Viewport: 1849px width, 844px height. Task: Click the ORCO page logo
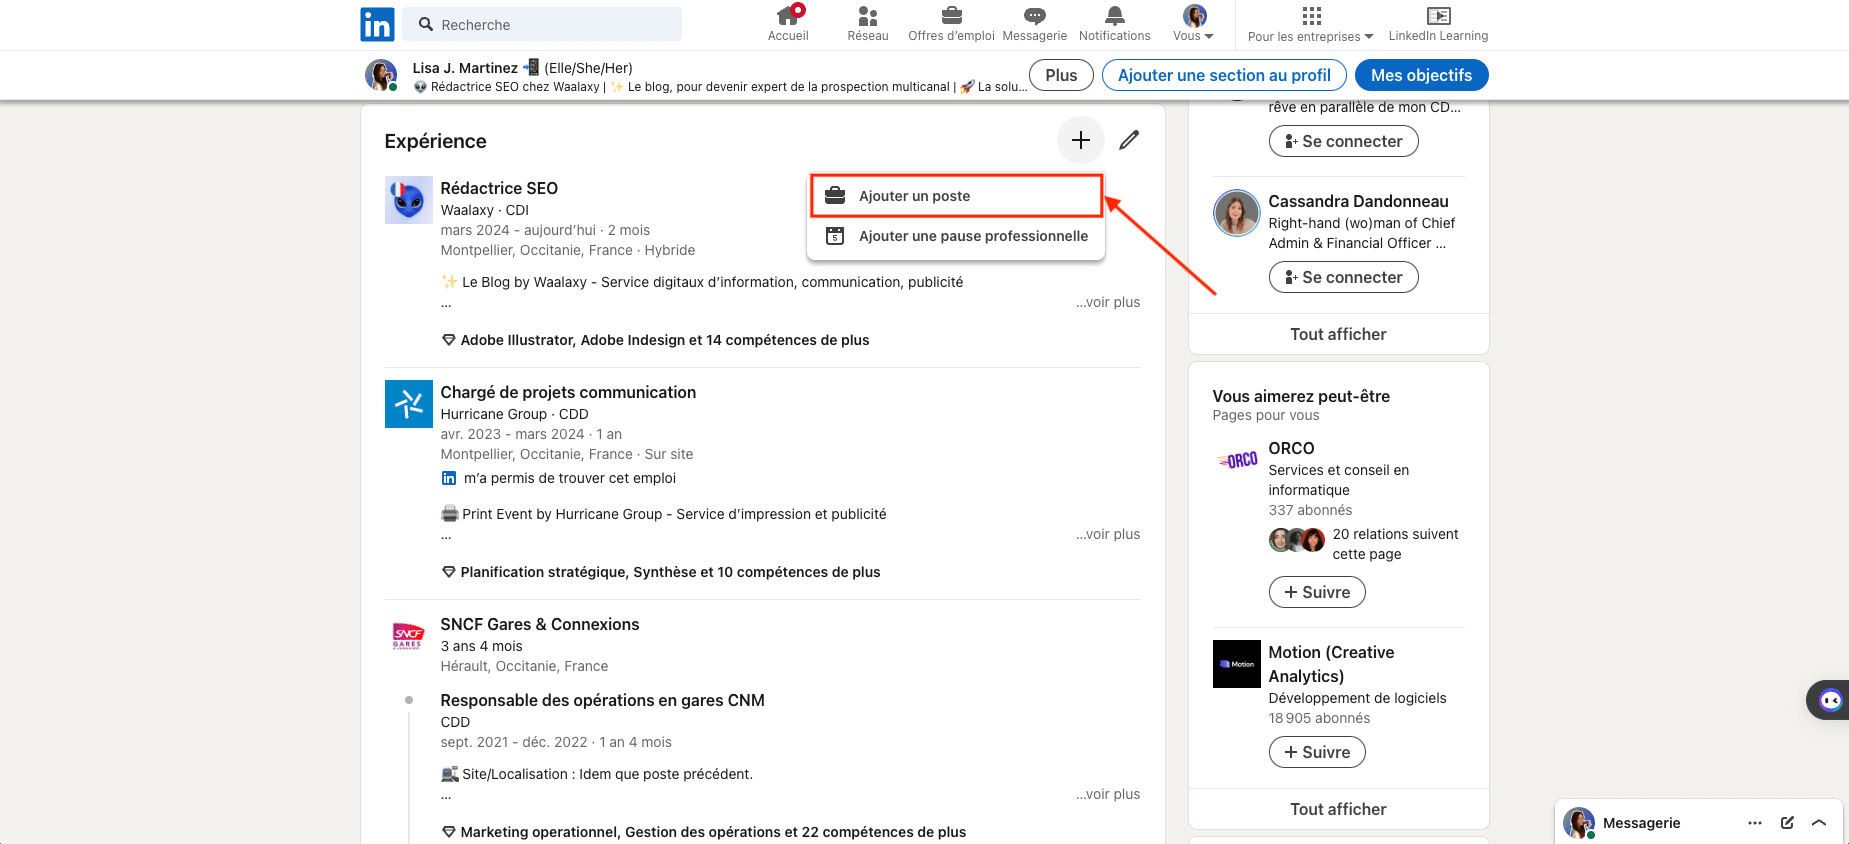(x=1236, y=460)
